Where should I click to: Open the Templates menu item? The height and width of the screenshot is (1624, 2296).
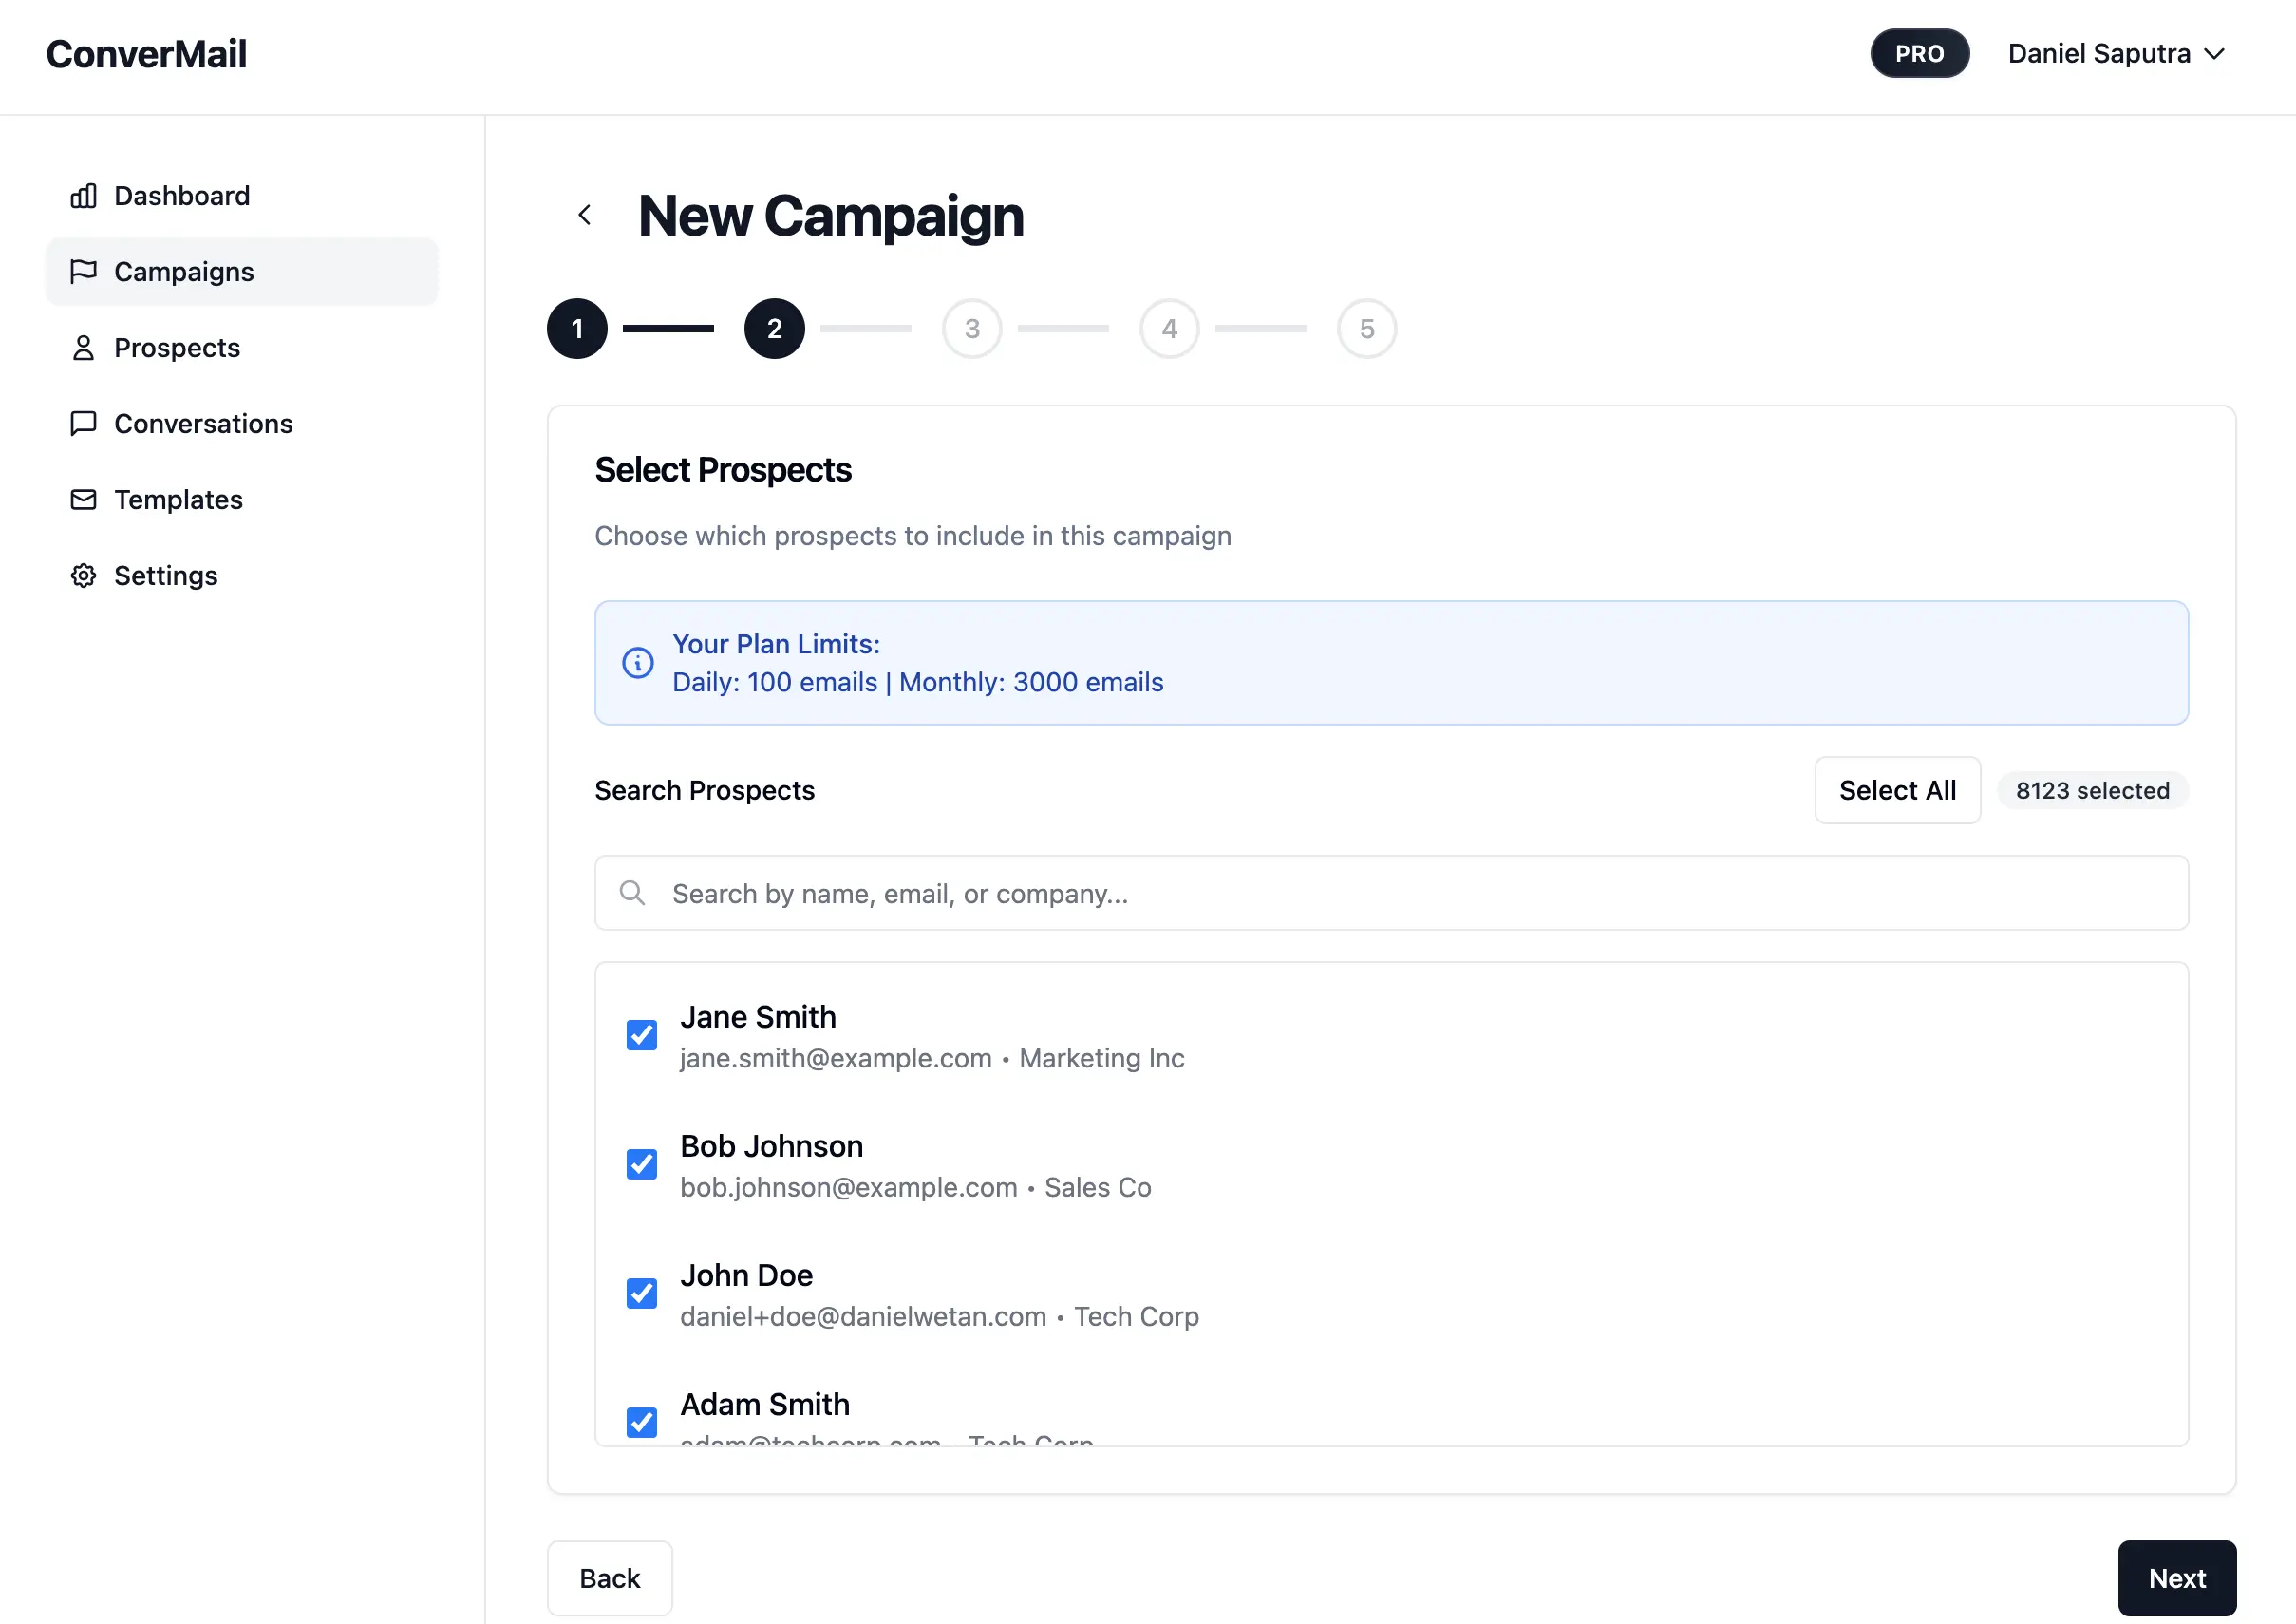pyautogui.click(x=178, y=500)
